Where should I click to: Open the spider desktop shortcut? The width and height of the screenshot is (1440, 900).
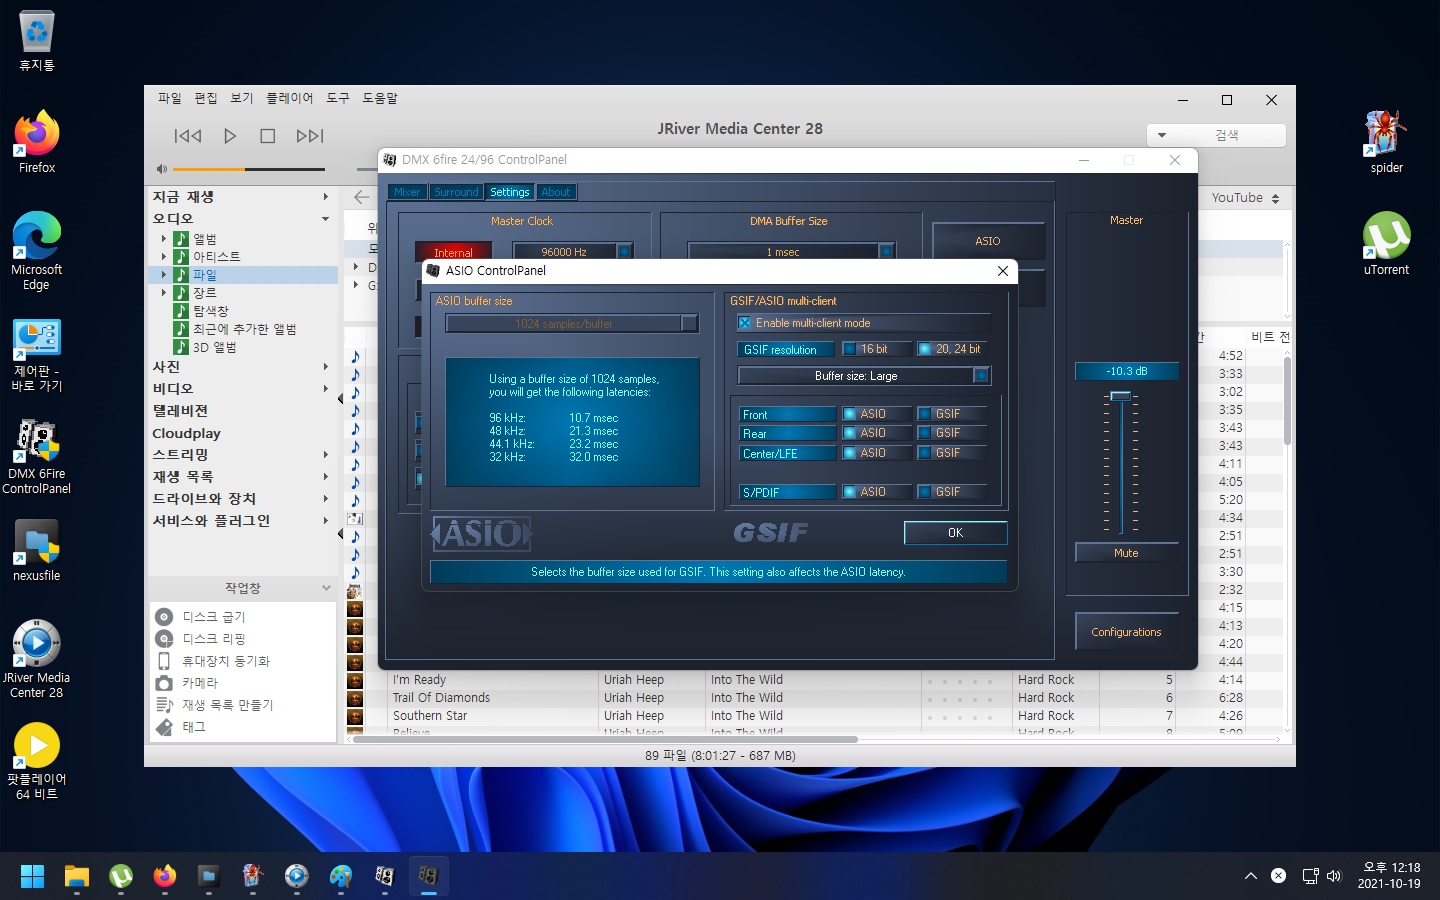tap(1386, 142)
